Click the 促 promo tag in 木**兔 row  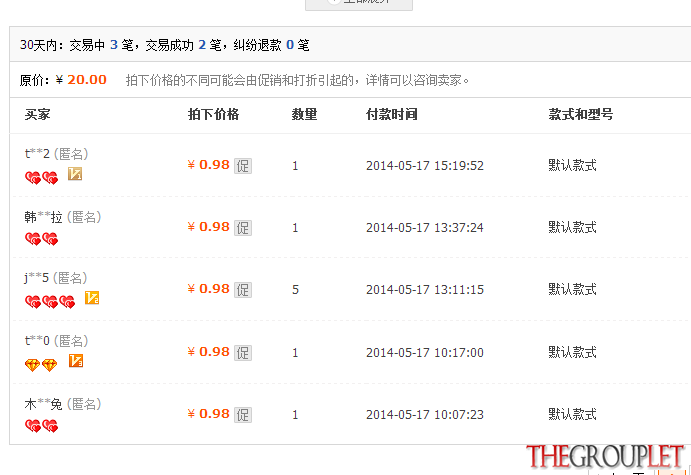click(x=243, y=415)
